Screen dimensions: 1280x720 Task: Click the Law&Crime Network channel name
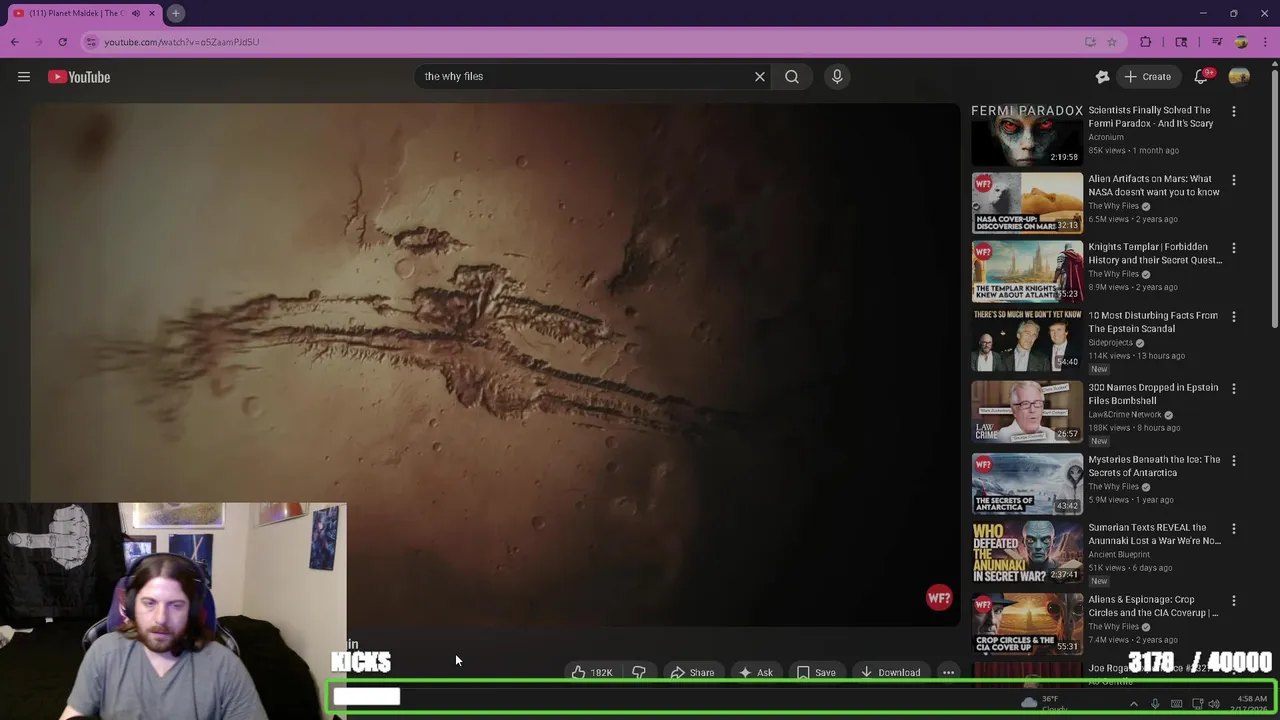pos(1125,415)
